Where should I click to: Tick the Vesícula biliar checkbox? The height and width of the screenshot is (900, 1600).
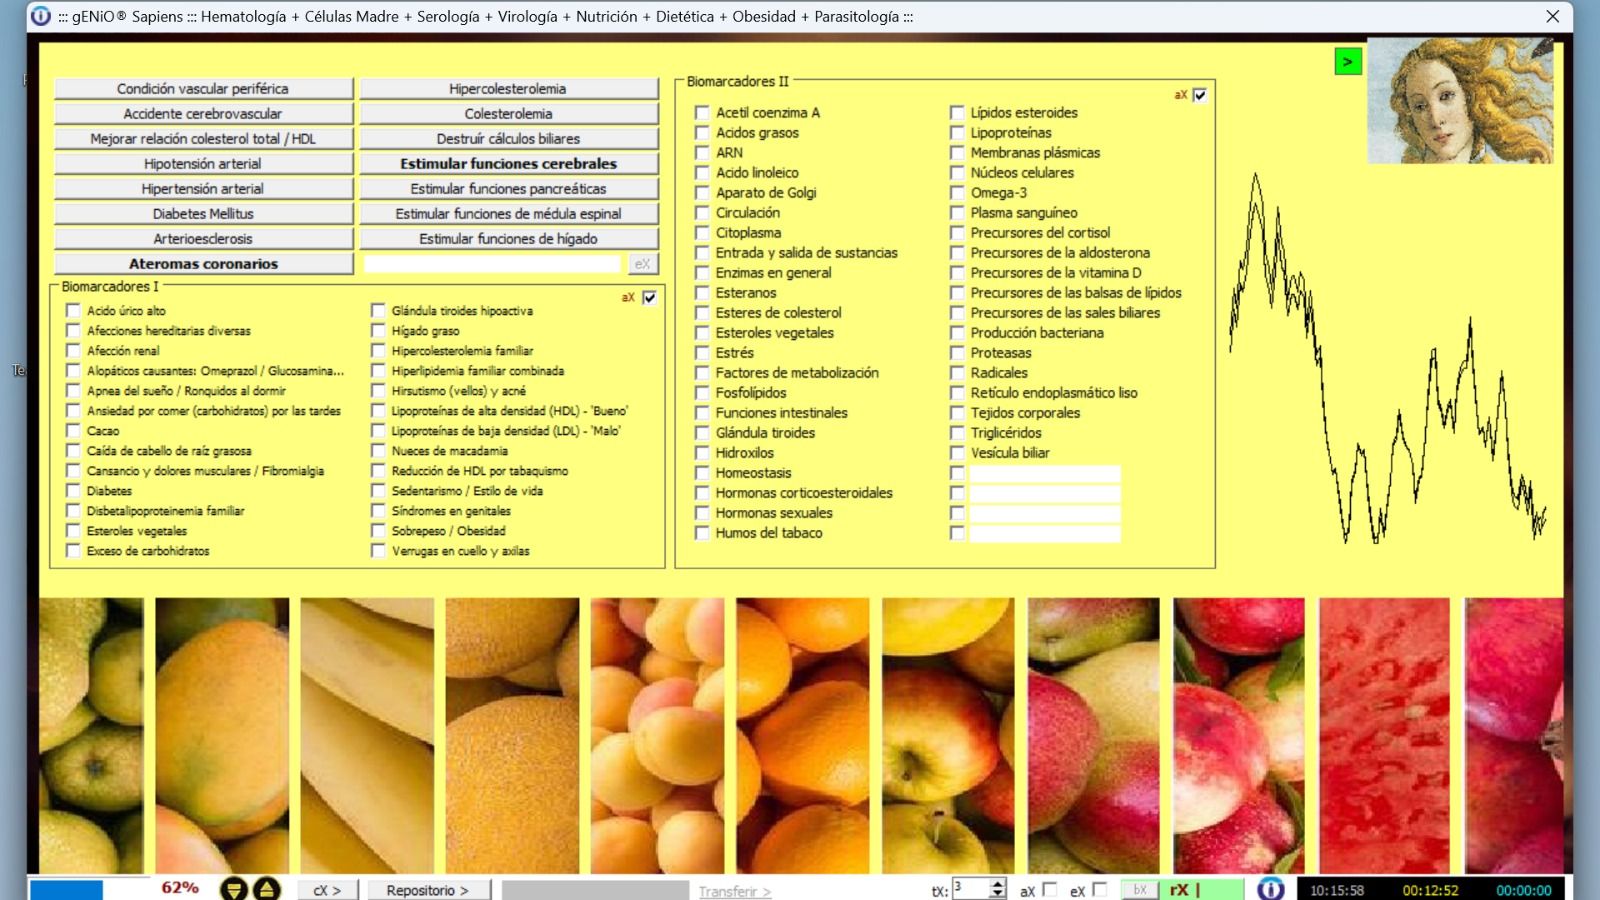pos(957,453)
